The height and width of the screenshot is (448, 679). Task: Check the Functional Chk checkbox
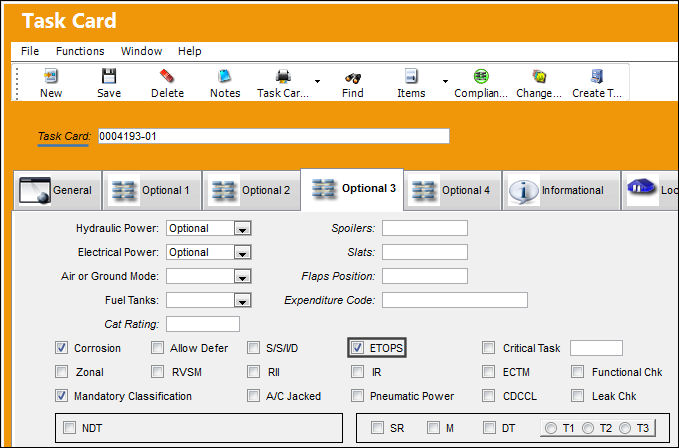(578, 371)
